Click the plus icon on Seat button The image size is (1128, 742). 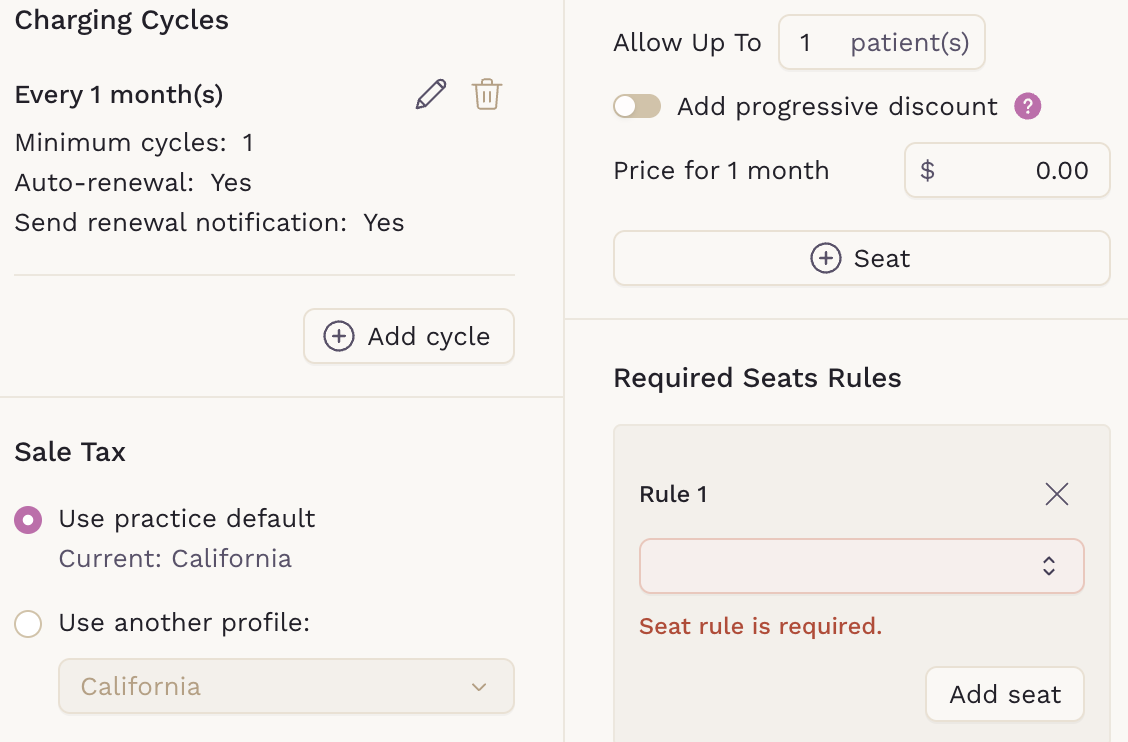tap(825, 259)
